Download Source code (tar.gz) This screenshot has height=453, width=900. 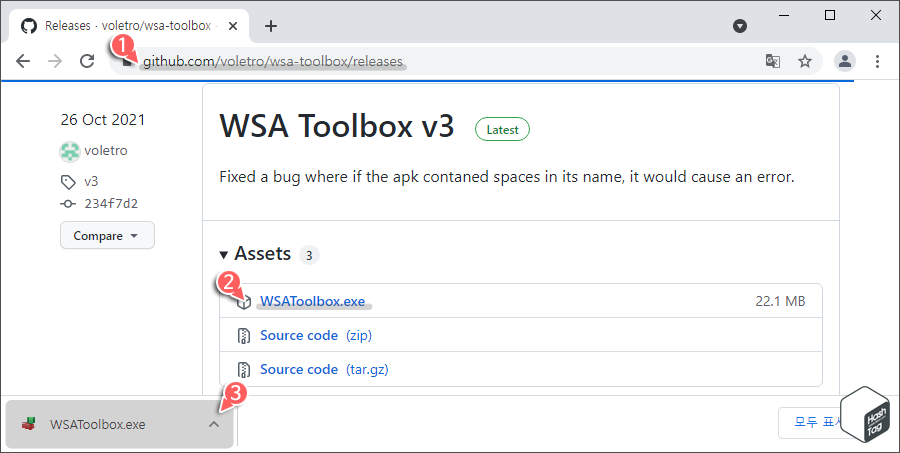click(x=324, y=369)
